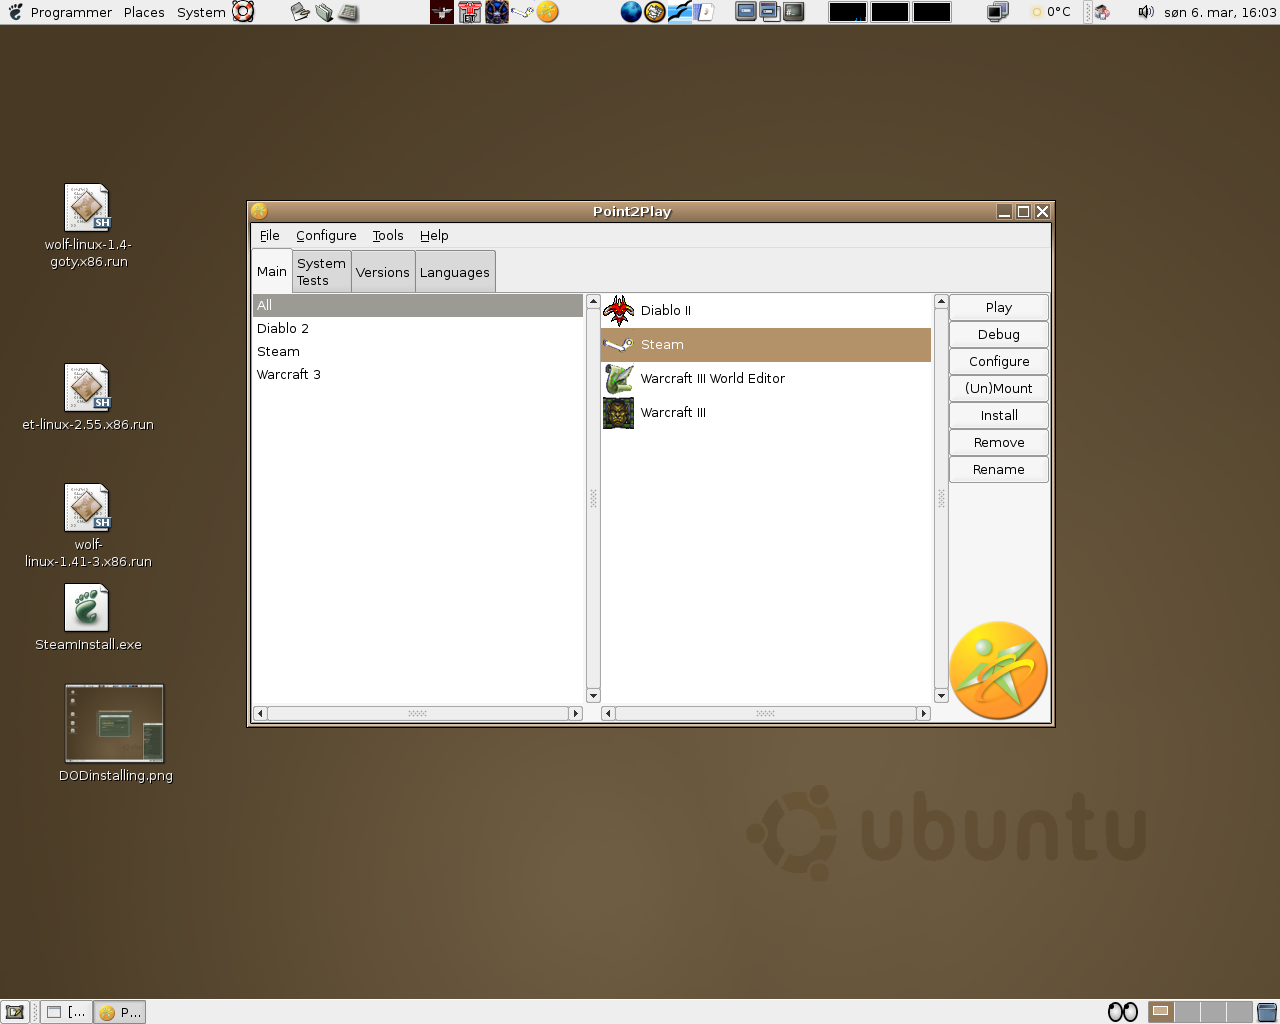Open the System menu in the top panel
The height and width of the screenshot is (1024, 1280).
[x=201, y=12]
